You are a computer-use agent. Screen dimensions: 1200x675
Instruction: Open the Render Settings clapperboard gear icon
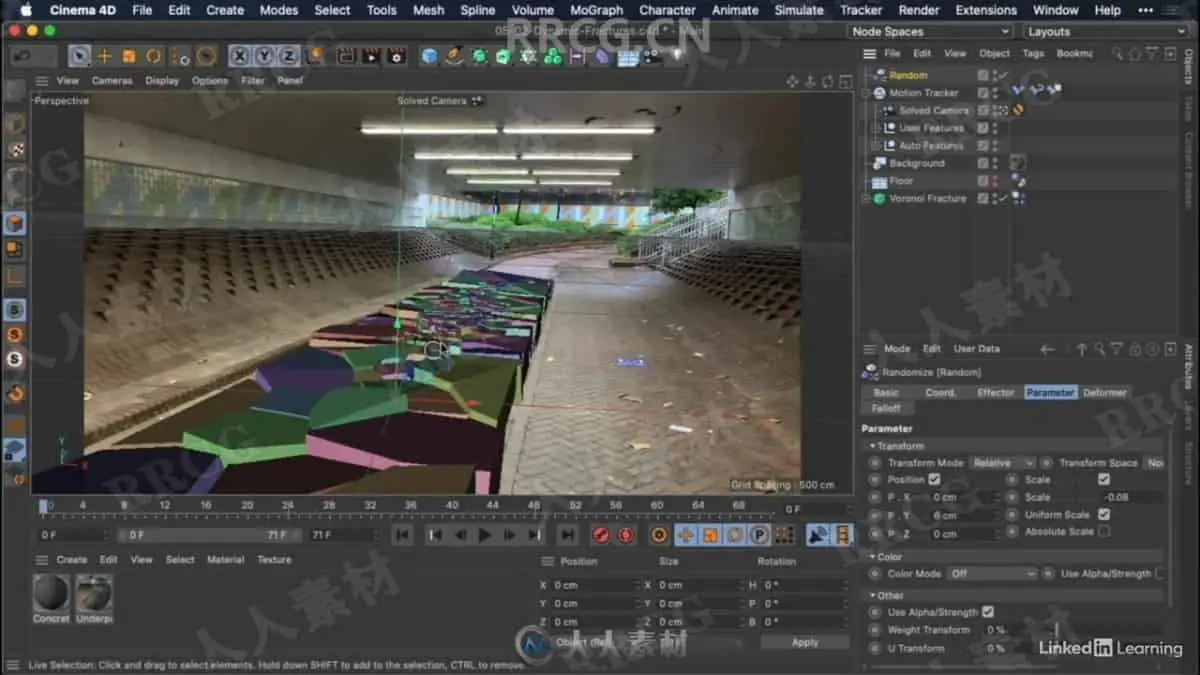pyautogui.click(x=396, y=56)
